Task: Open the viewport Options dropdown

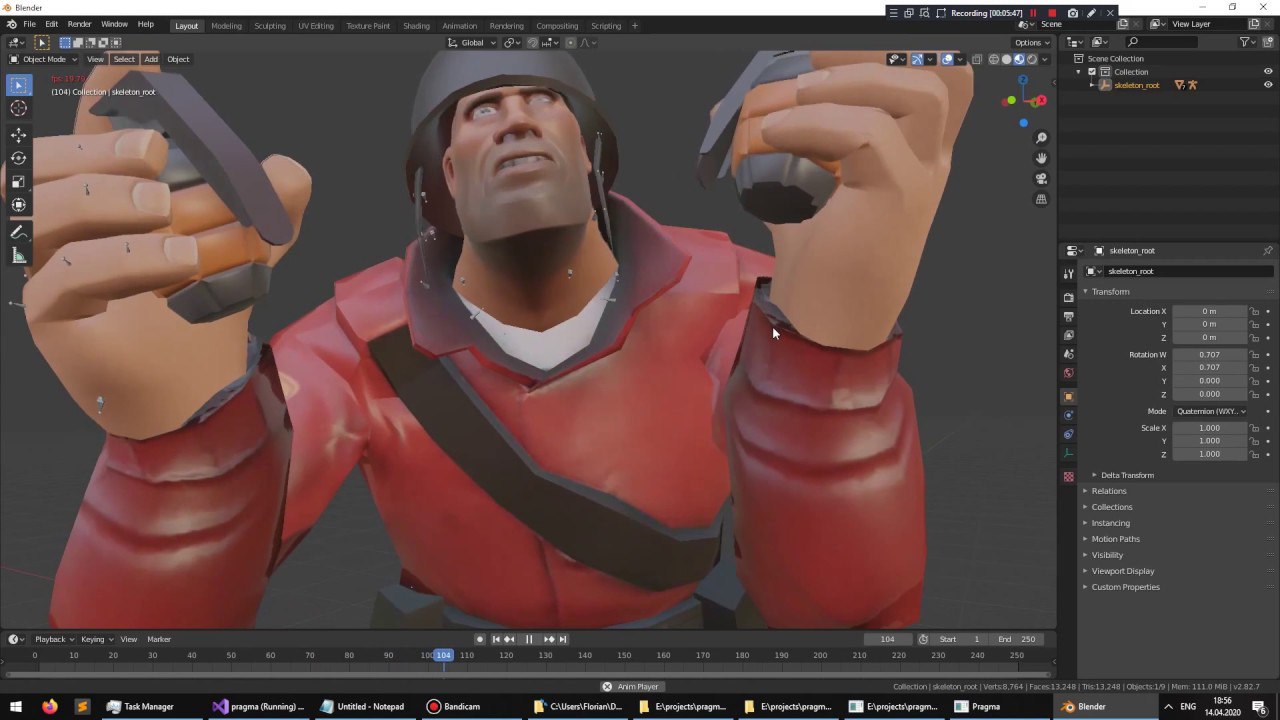Action: 1032,43
